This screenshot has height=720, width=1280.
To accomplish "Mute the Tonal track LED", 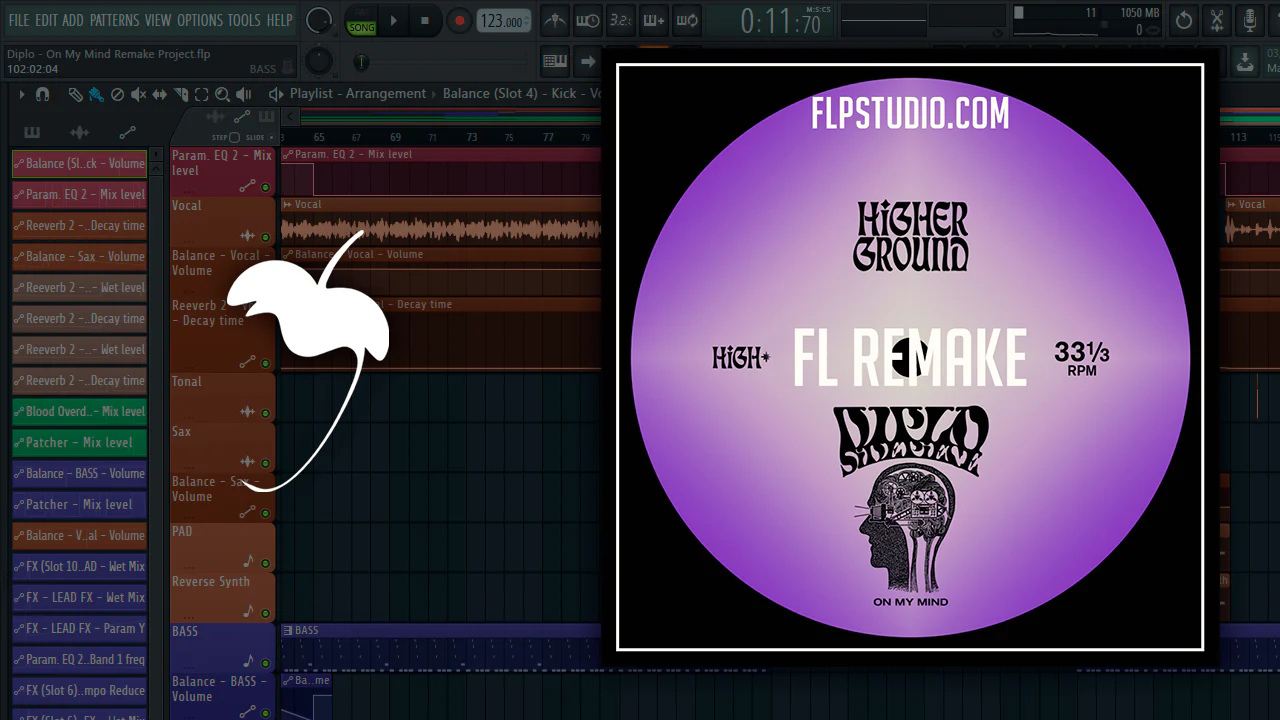I will tap(265, 413).
